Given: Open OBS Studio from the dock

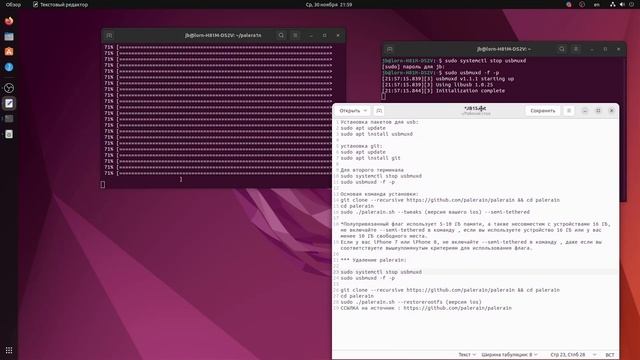Looking at the screenshot, I should pyautogui.click(x=9, y=88).
